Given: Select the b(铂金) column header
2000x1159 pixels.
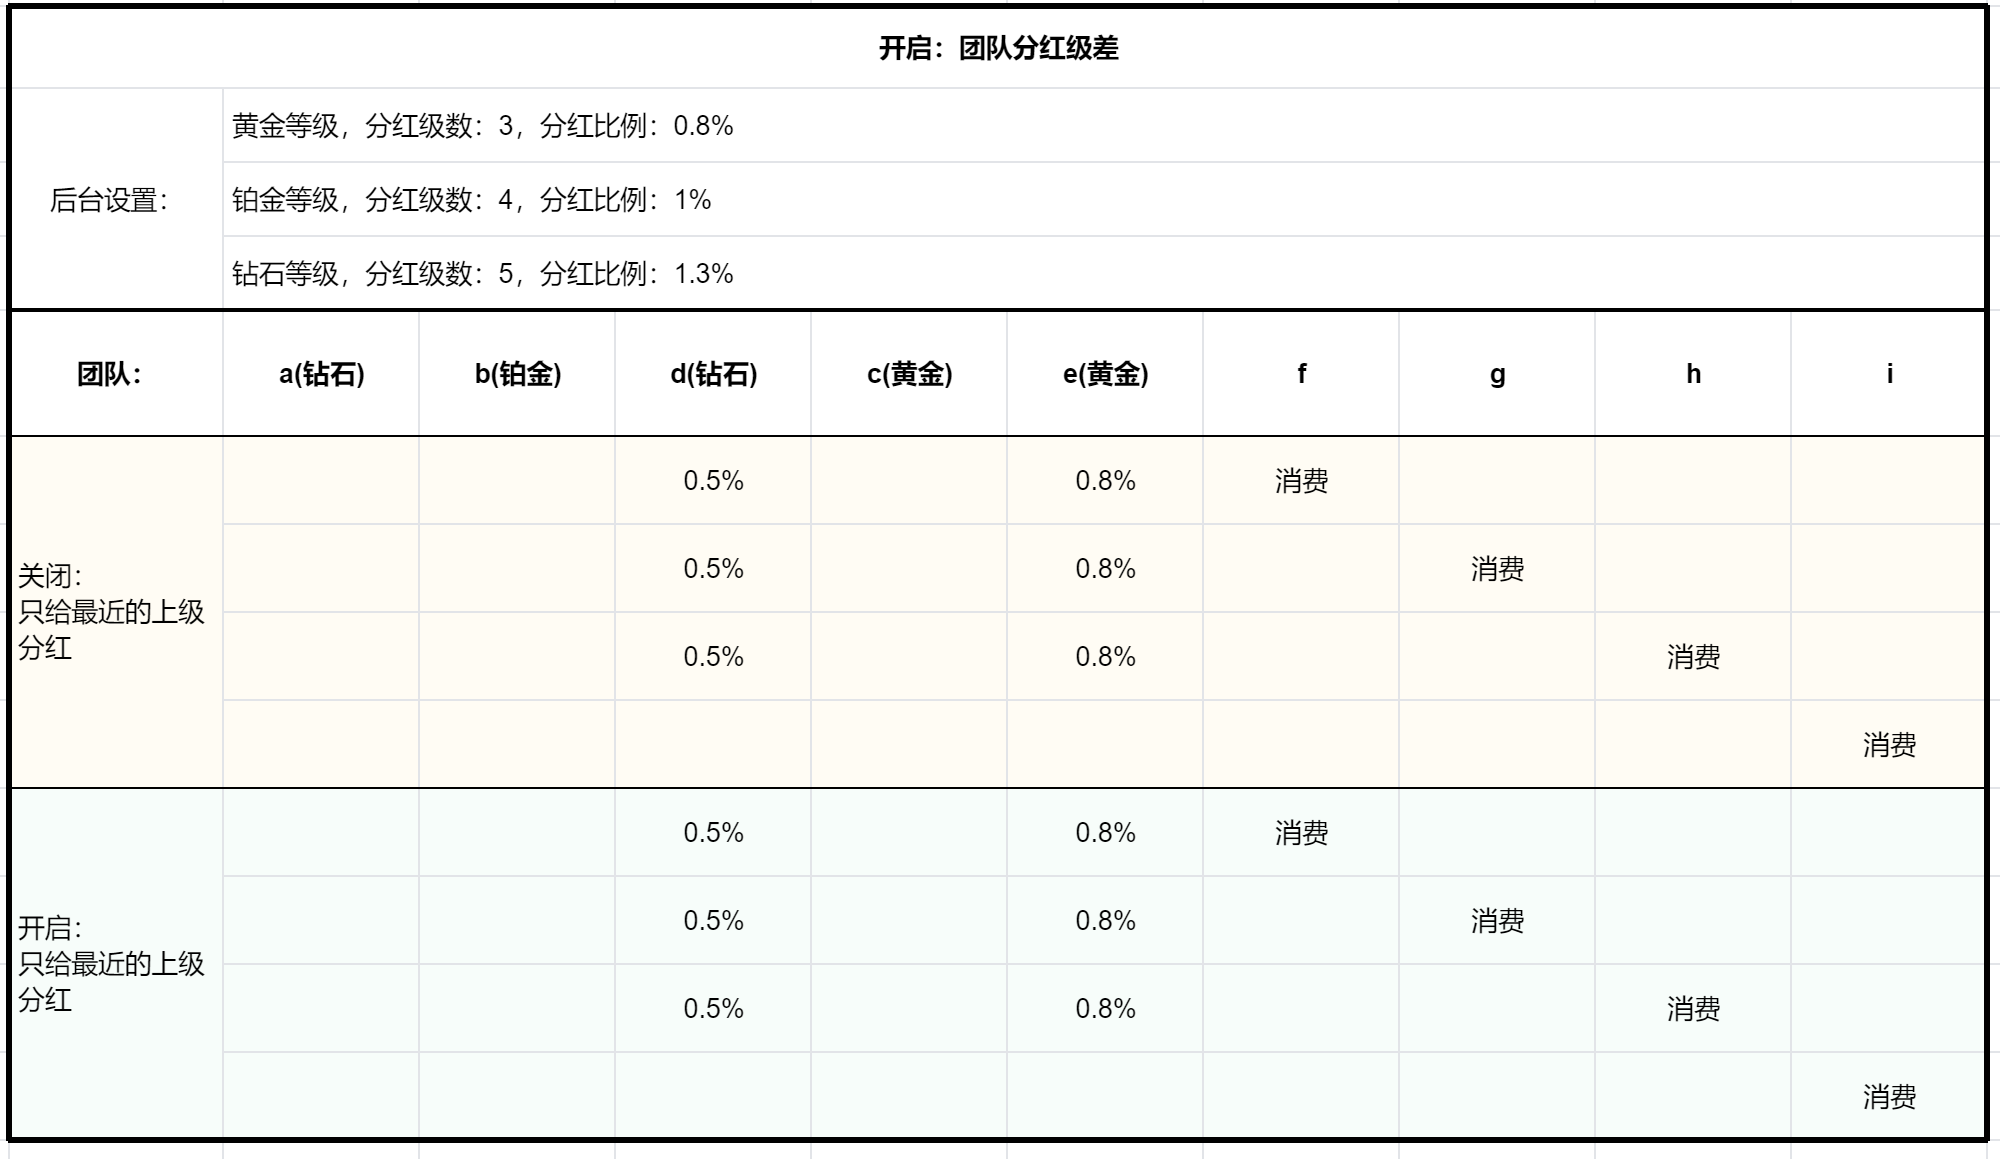Looking at the screenshot, I should coord(517,374).
